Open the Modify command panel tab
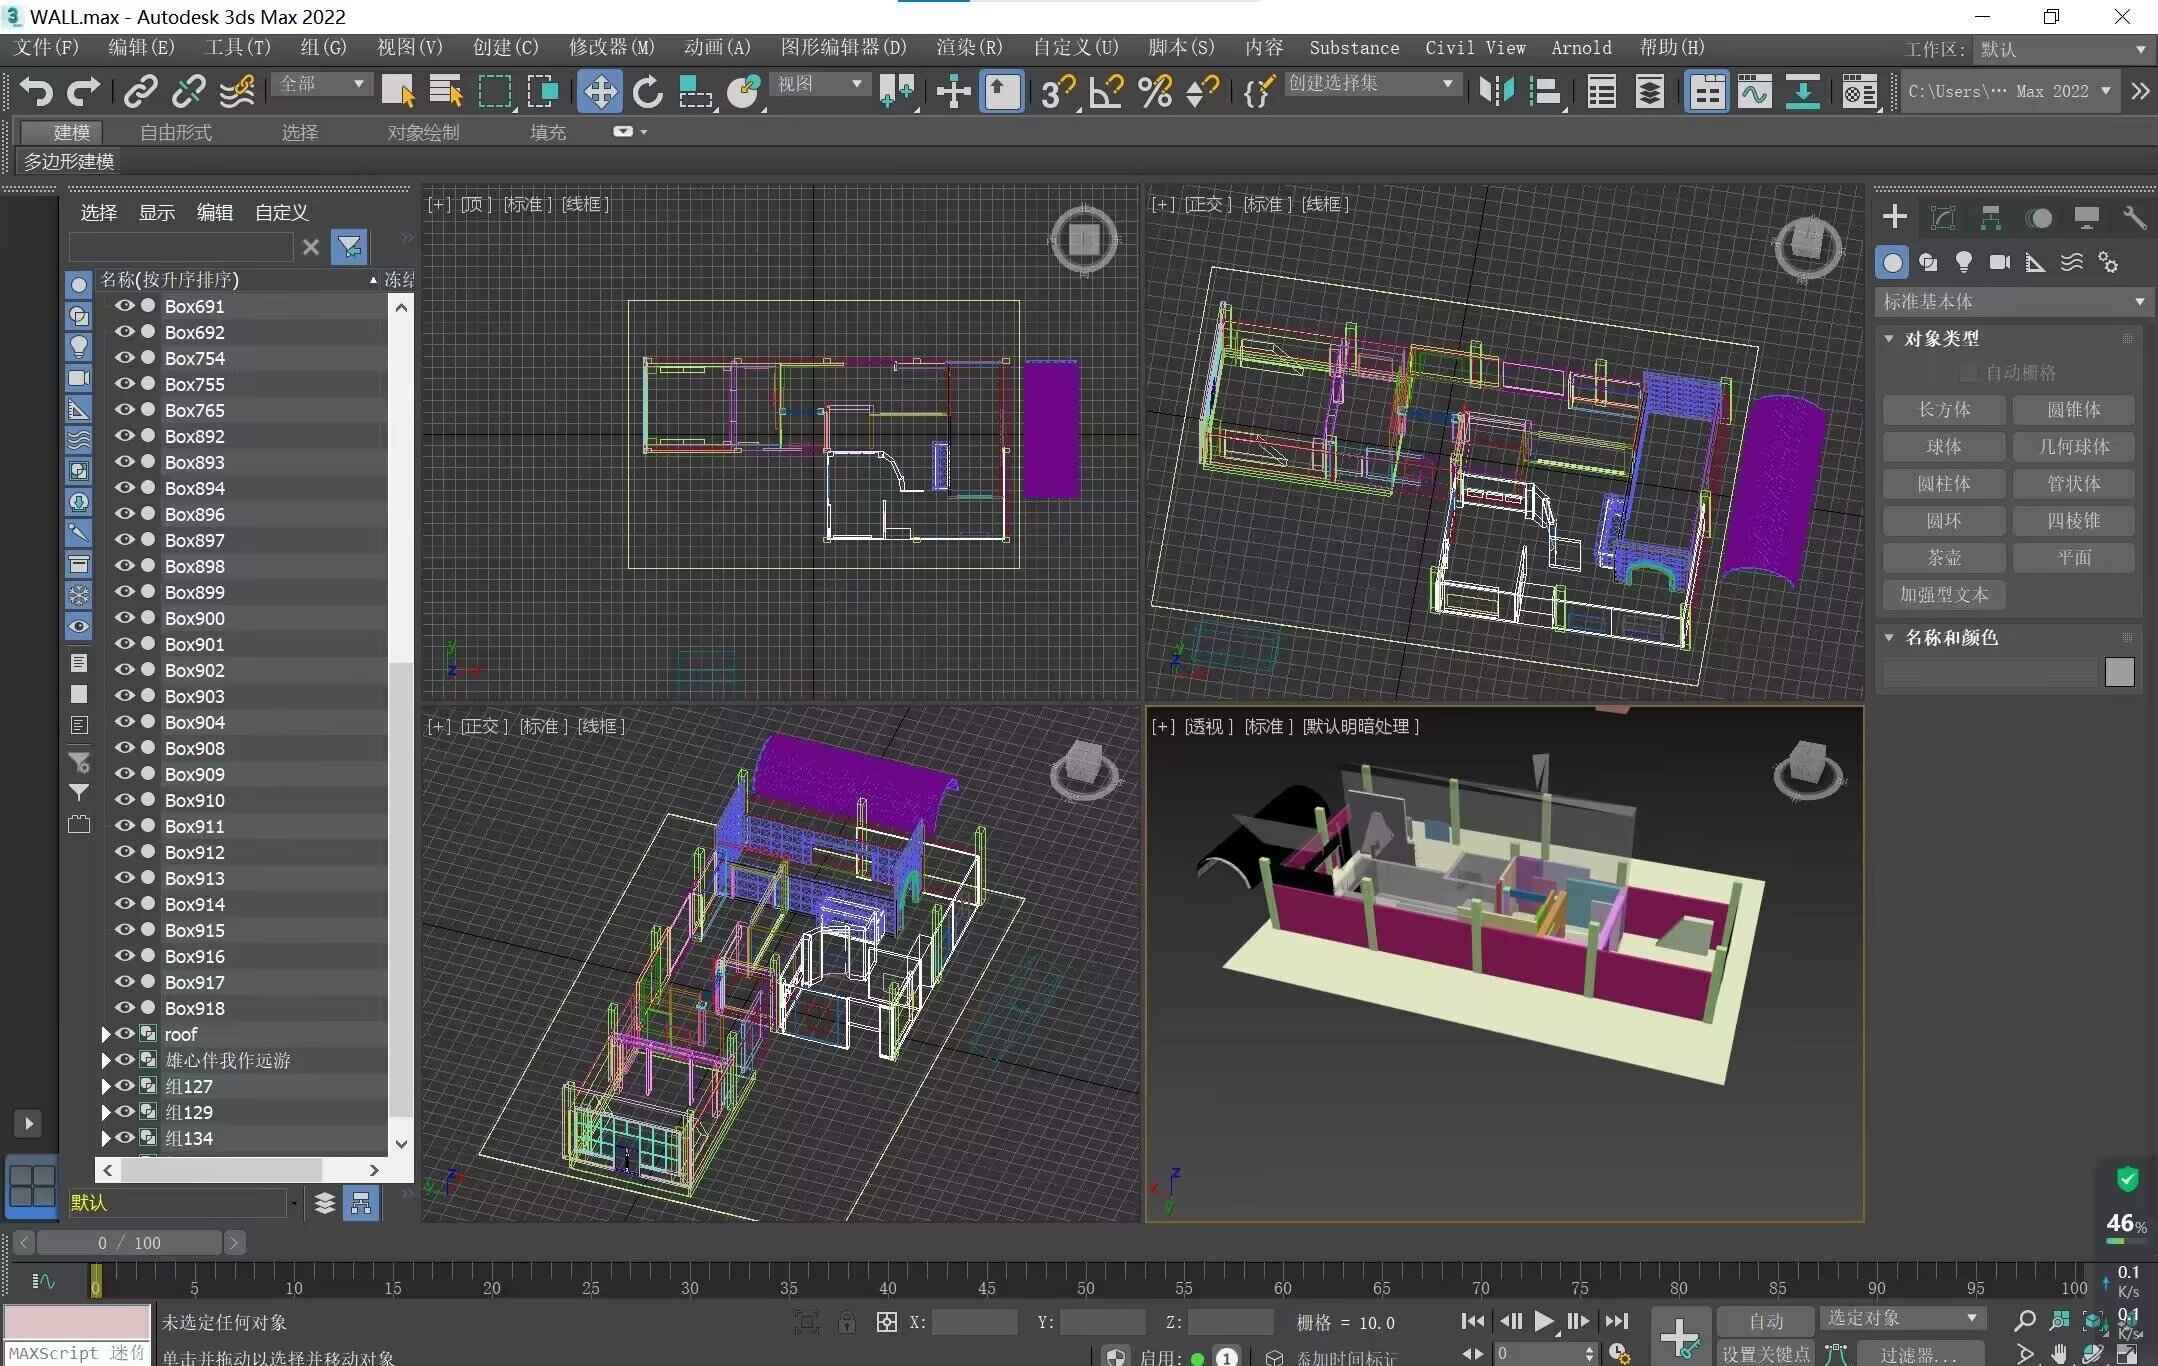This screenshot has width=2158, height=1366. pyautogui.click(x=1942, y=218)
